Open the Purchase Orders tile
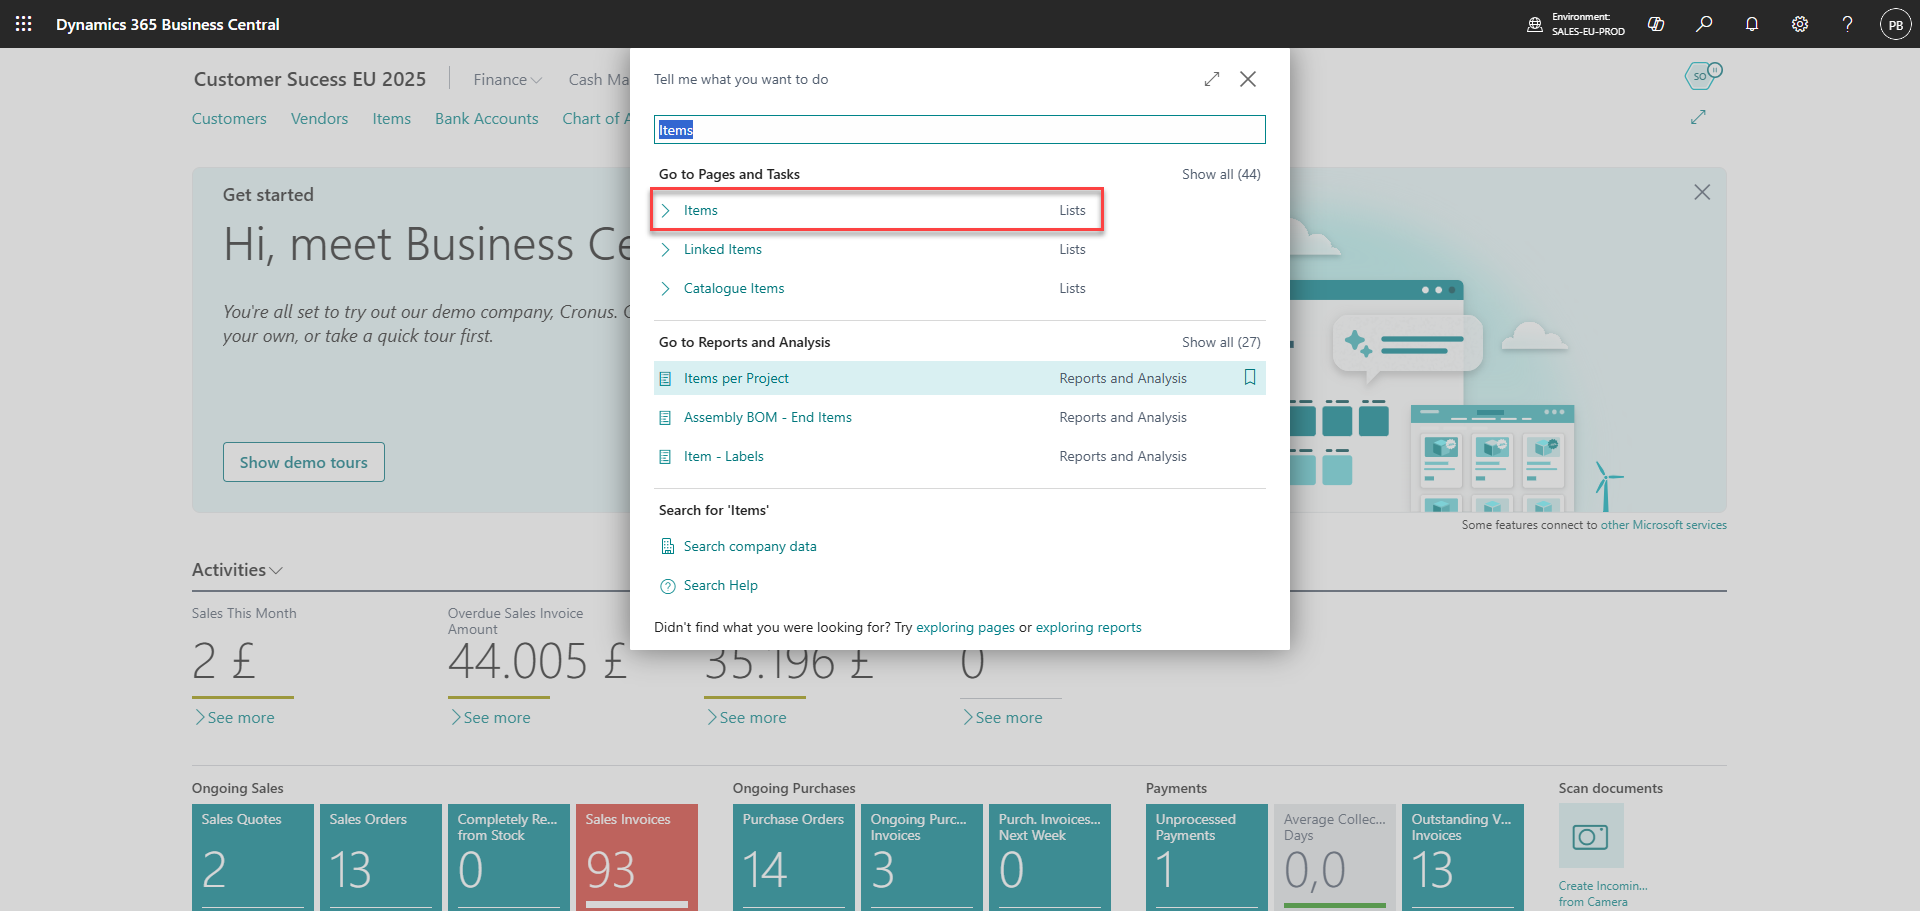Screen dimensions: 1920x911 pyautogui.click(x=794, y=857)
